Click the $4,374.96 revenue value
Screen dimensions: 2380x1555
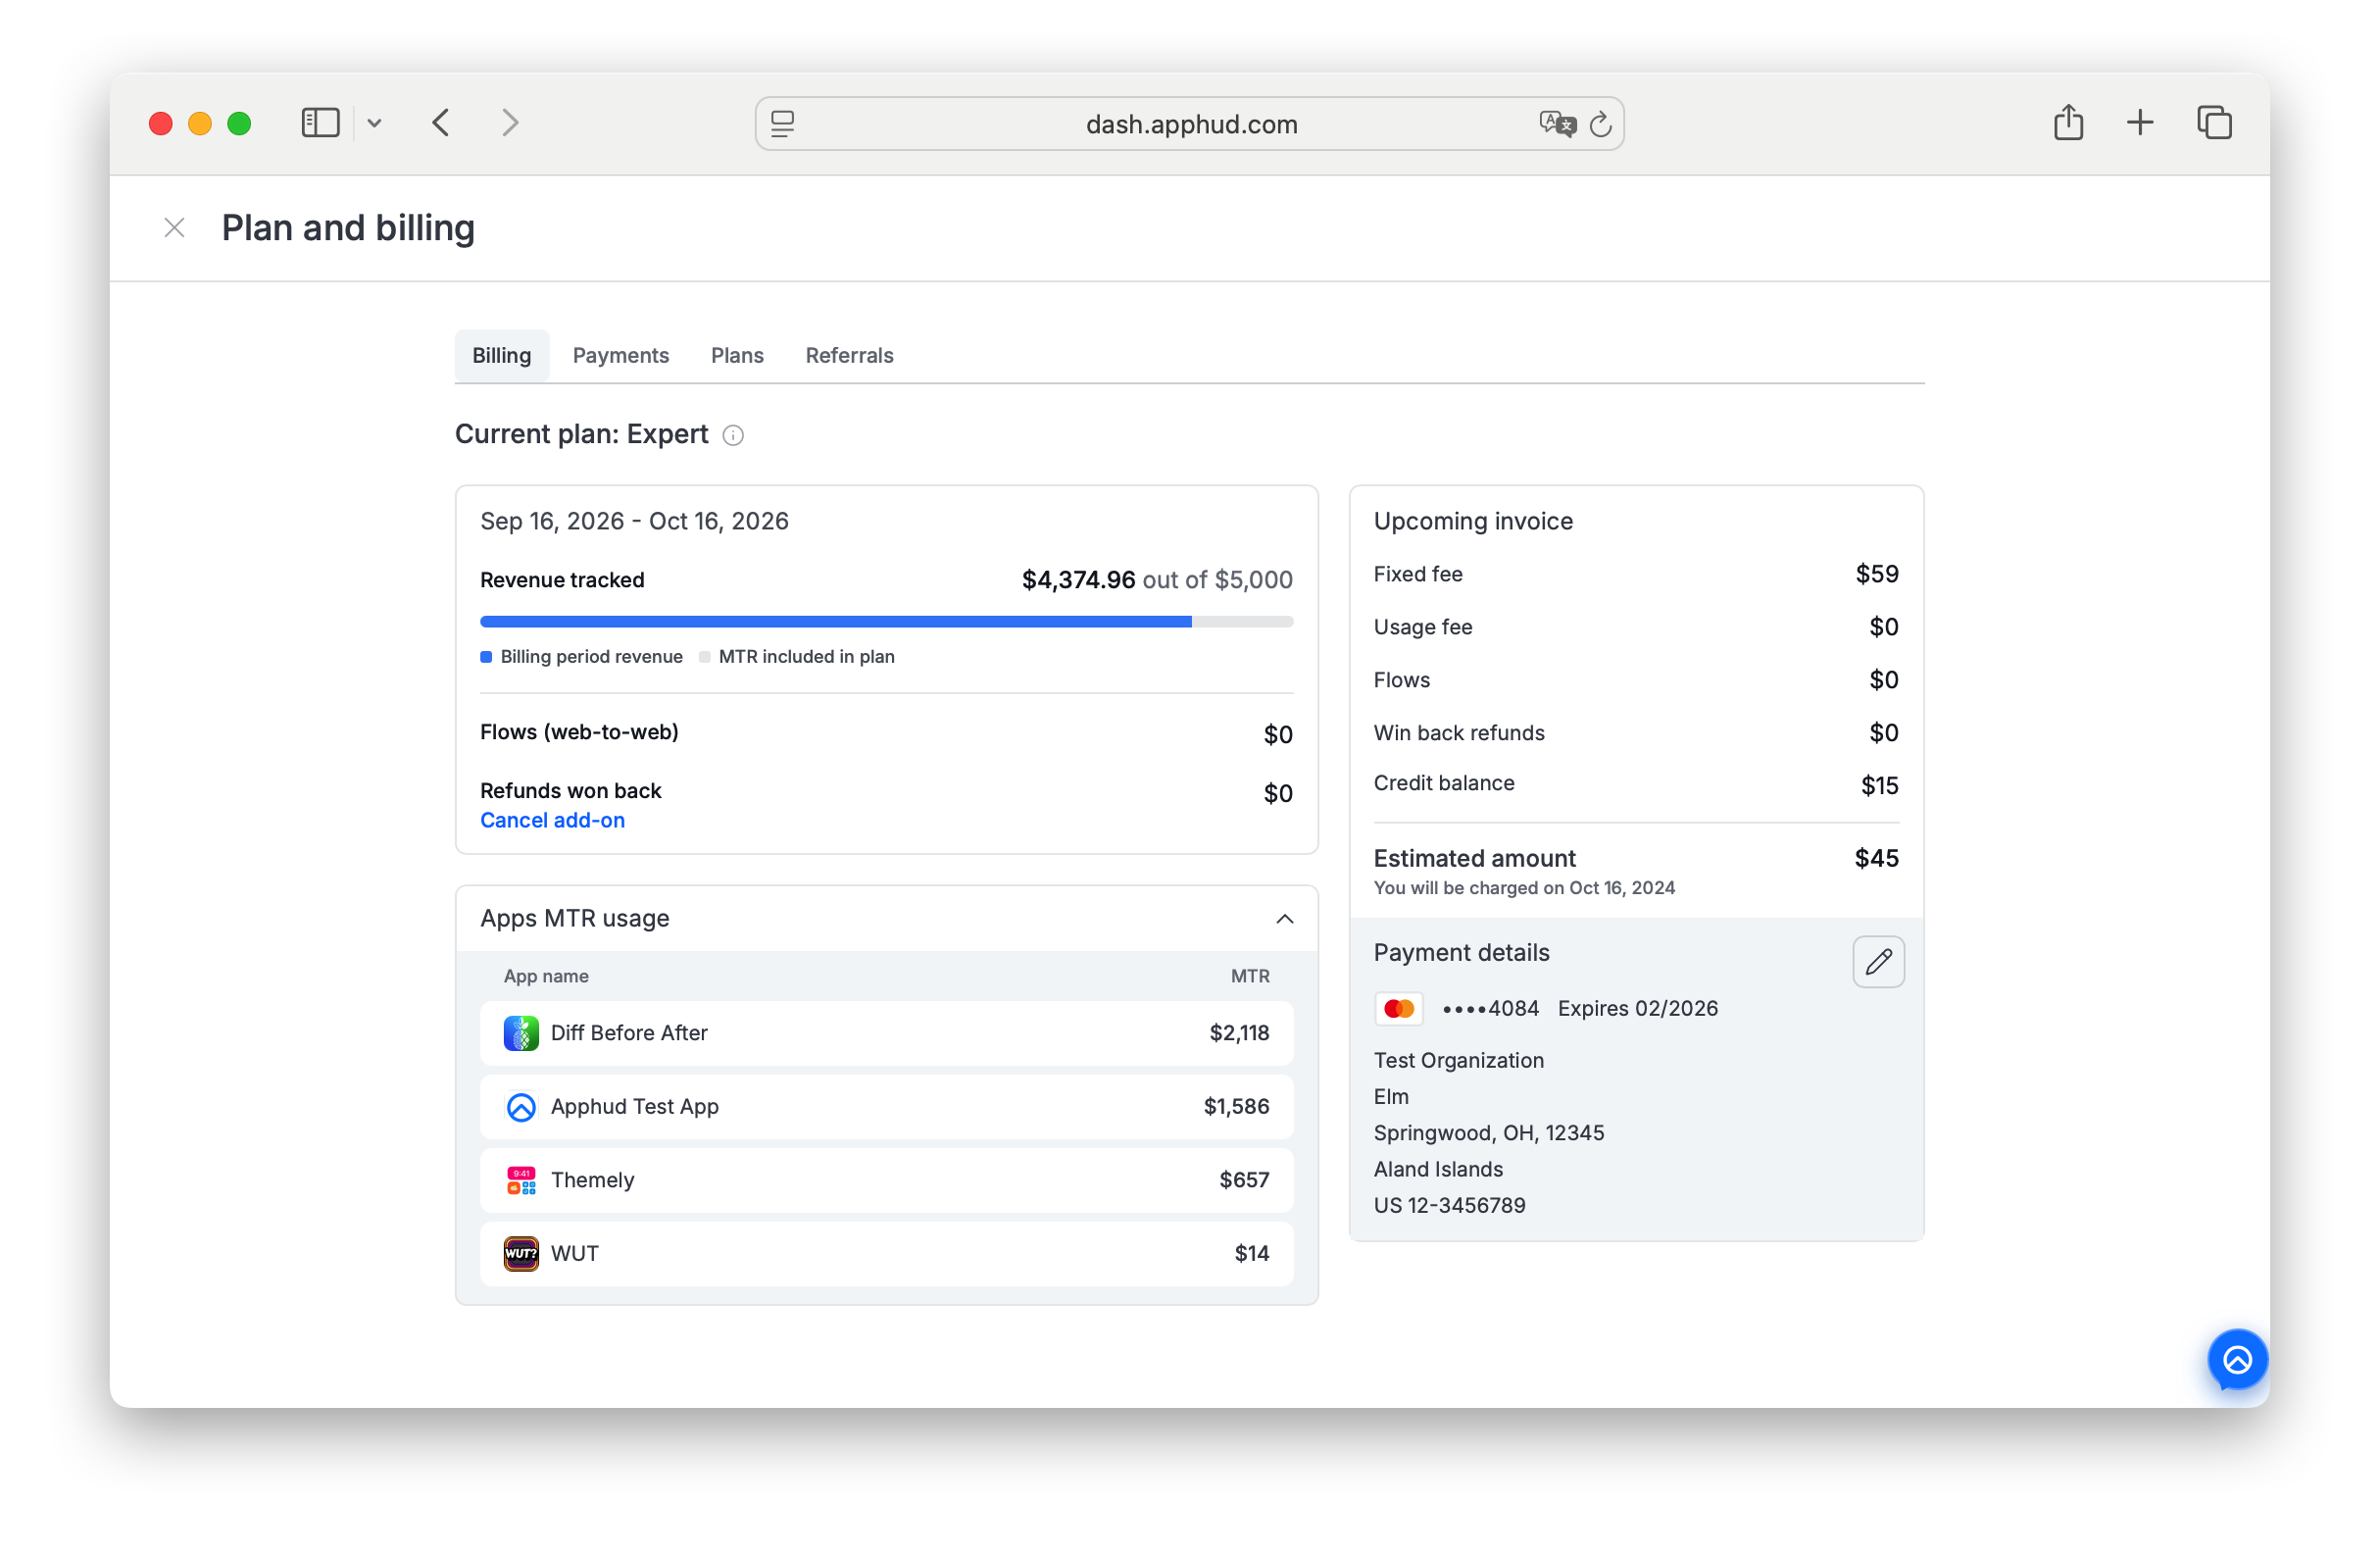click(x=1078, y=580)
